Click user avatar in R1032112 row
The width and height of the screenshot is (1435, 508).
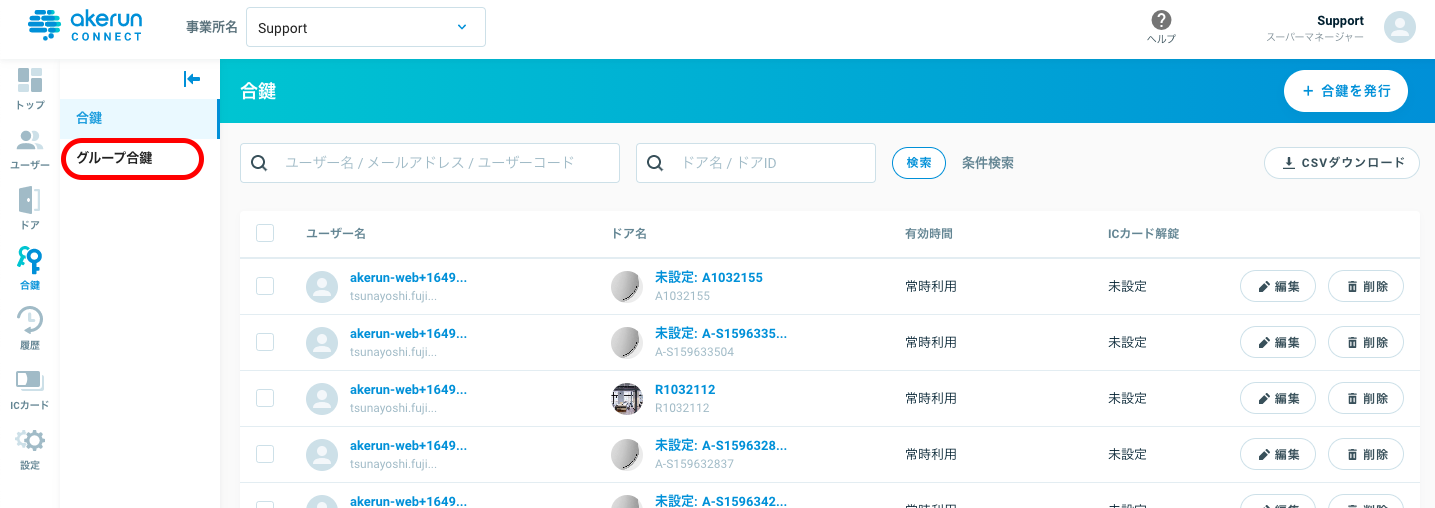322,399
